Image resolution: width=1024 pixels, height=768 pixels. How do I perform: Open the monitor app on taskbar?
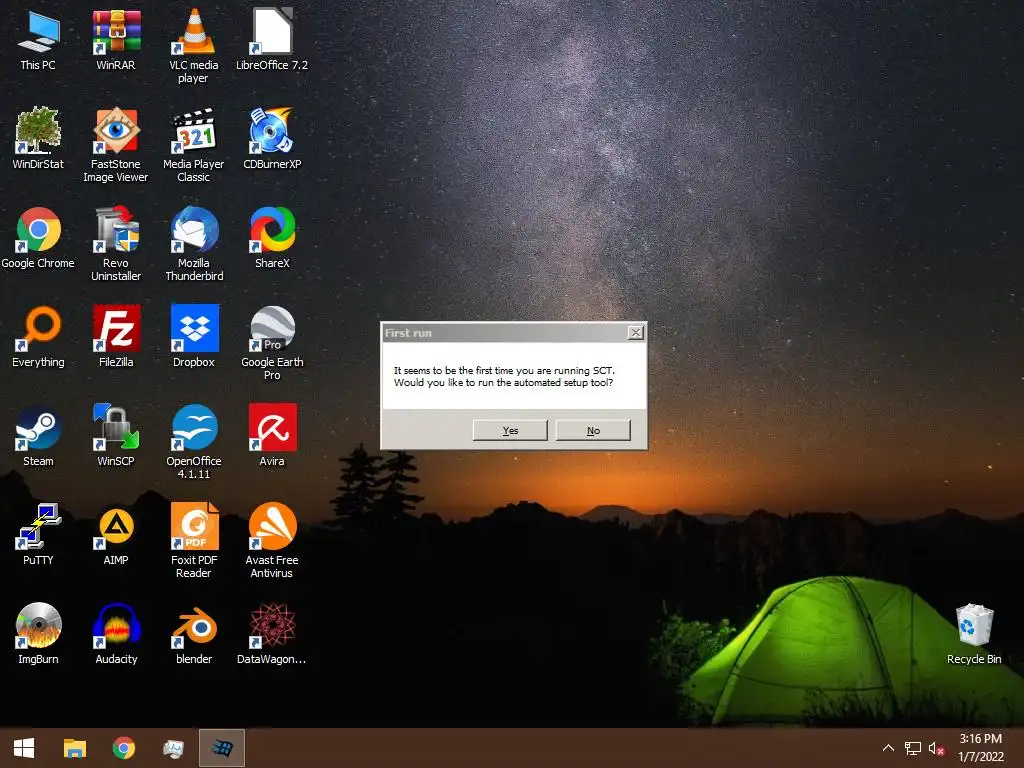pos(173,748)
